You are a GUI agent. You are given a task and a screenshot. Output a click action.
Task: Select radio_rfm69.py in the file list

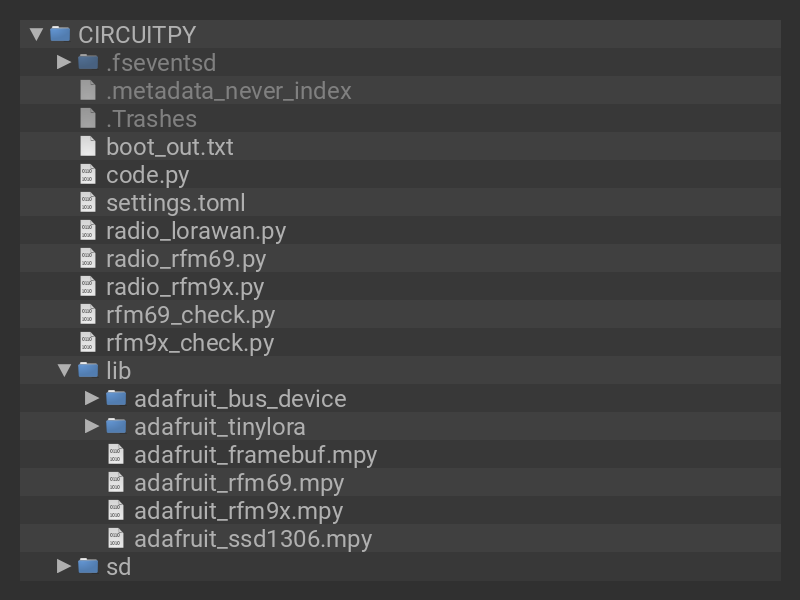click(x=186, y=258)
